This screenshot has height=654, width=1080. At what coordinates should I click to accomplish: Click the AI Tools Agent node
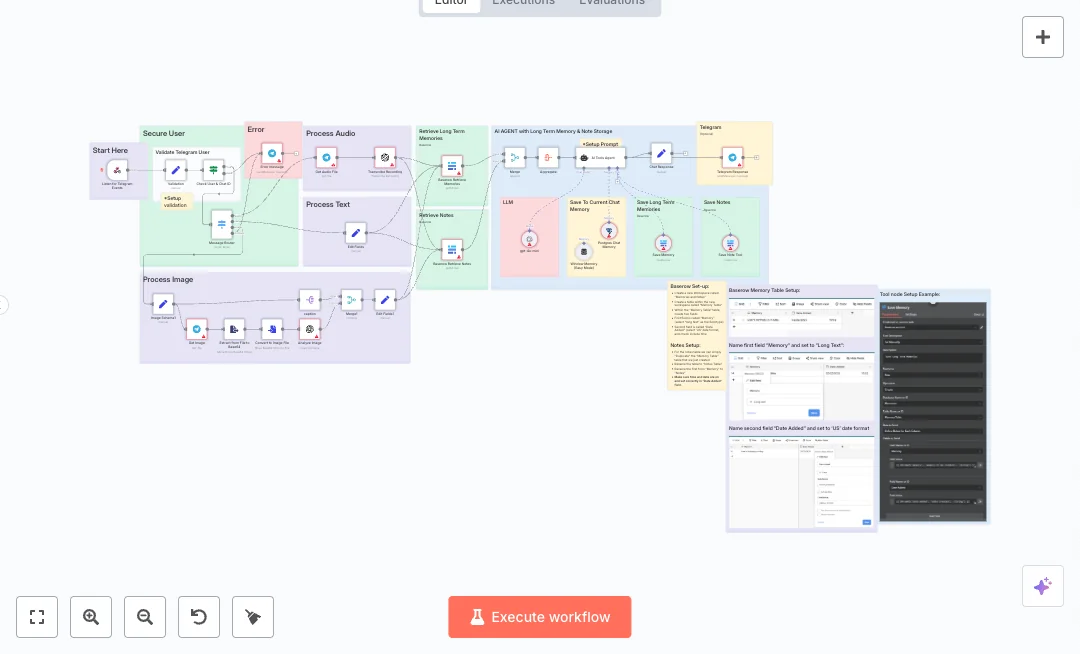tap(601, 157)
